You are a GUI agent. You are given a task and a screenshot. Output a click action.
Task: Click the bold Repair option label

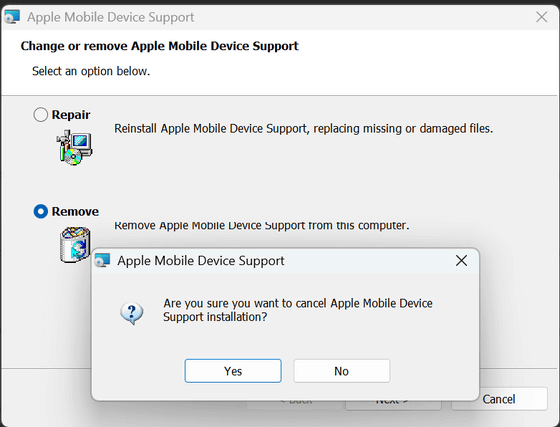[x=71, y=115]
